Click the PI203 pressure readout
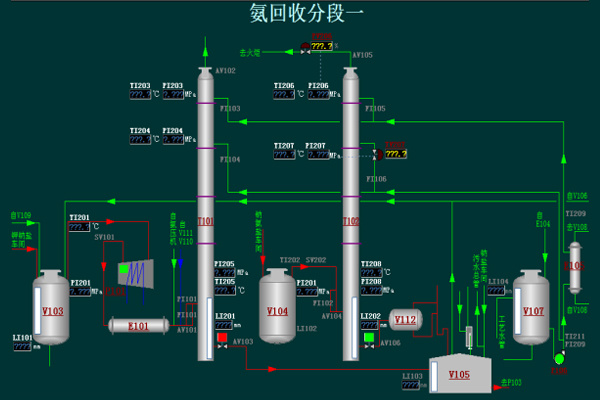This screenshot has width=600, height=400. point(173,95)
